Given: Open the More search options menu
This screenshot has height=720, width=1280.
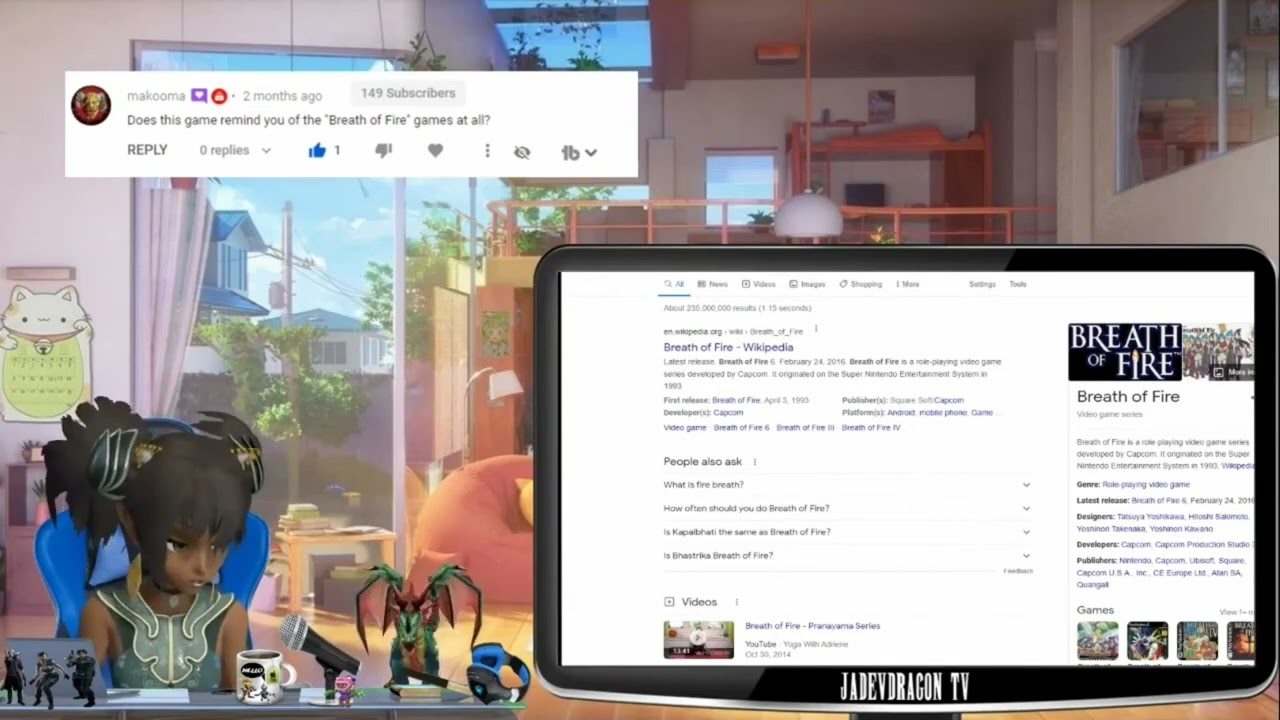Looking at the screenshot, I should (x=907, y=284).
